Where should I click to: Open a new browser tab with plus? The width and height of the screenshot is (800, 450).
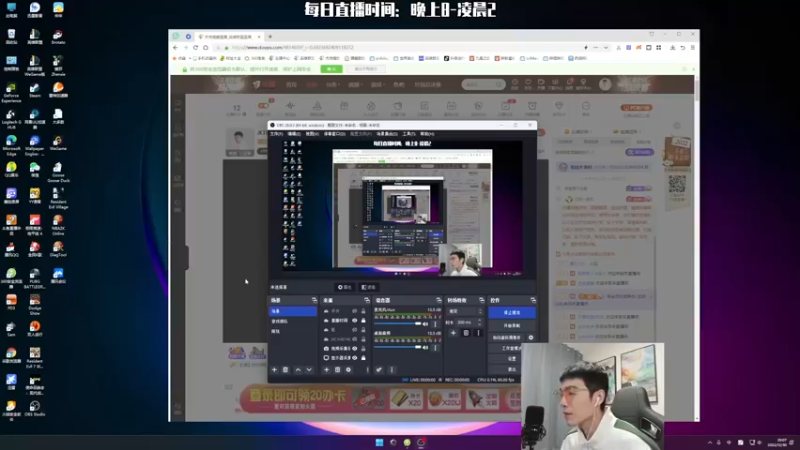click(x=270, y=37)
